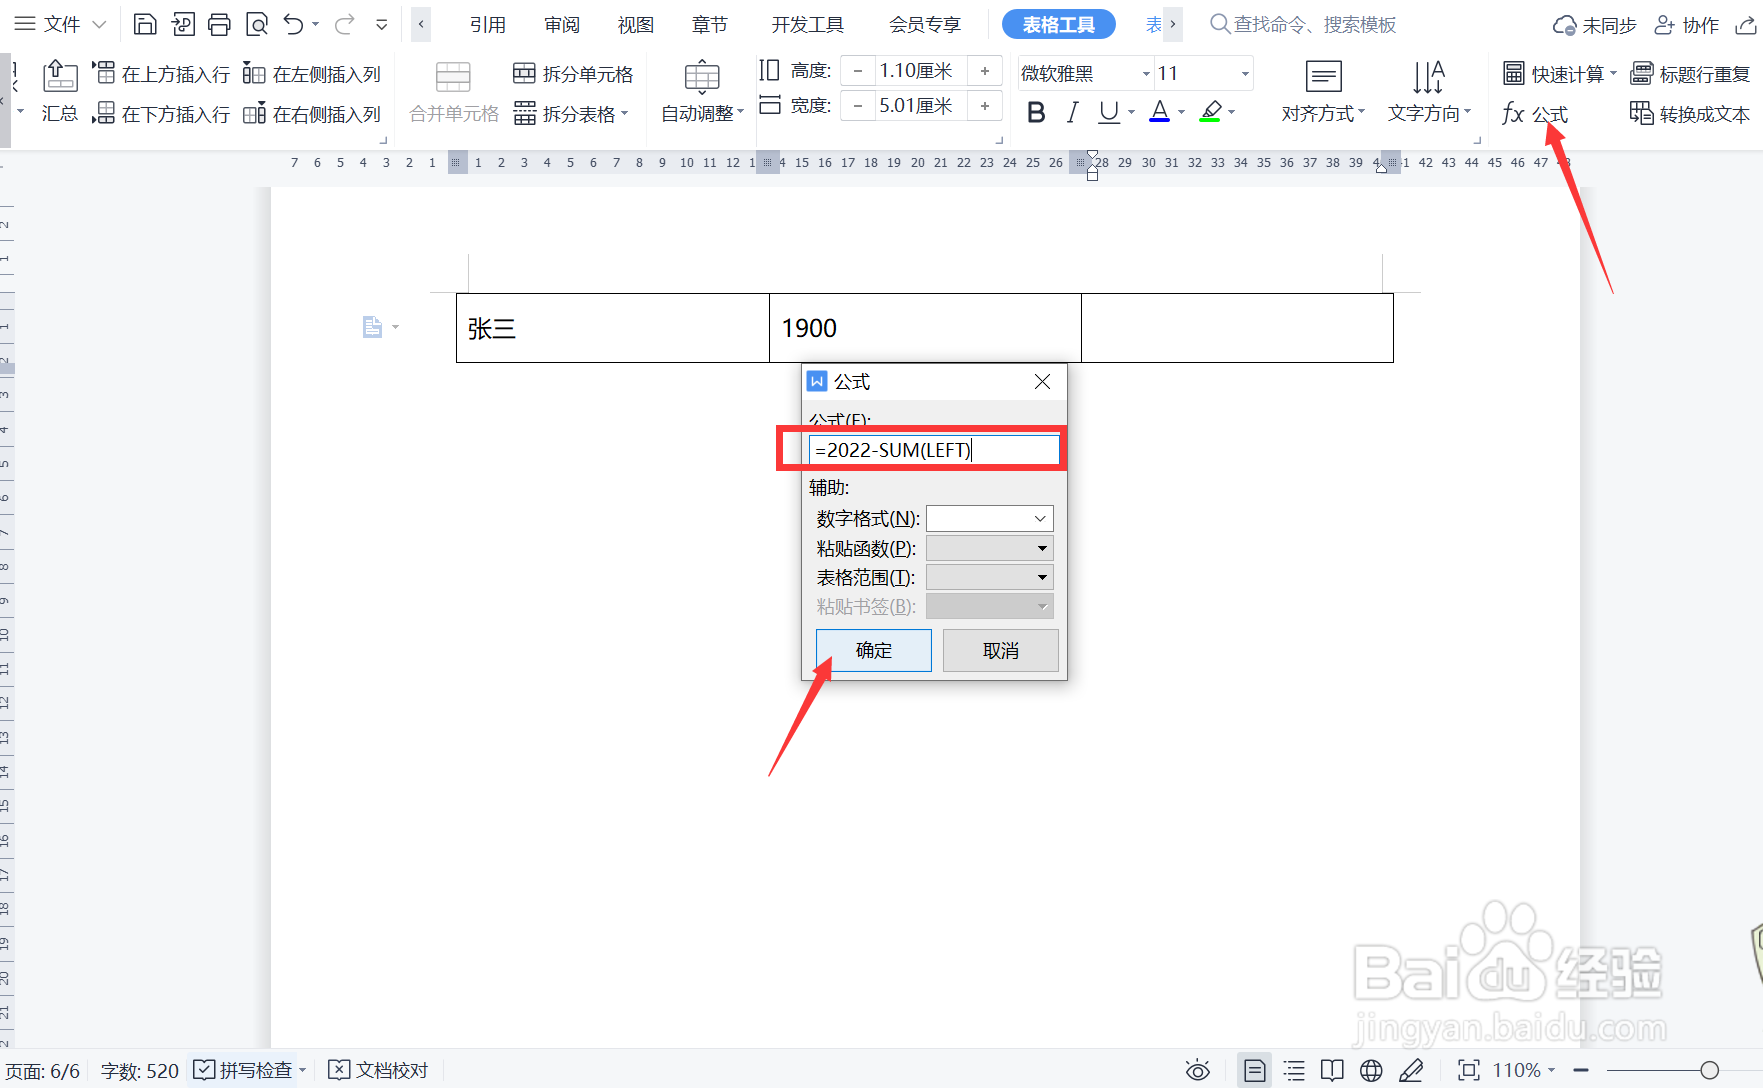Select the Table Tools (表格工具) tab
The image size is (1763, 1088).
[1058, 24]
